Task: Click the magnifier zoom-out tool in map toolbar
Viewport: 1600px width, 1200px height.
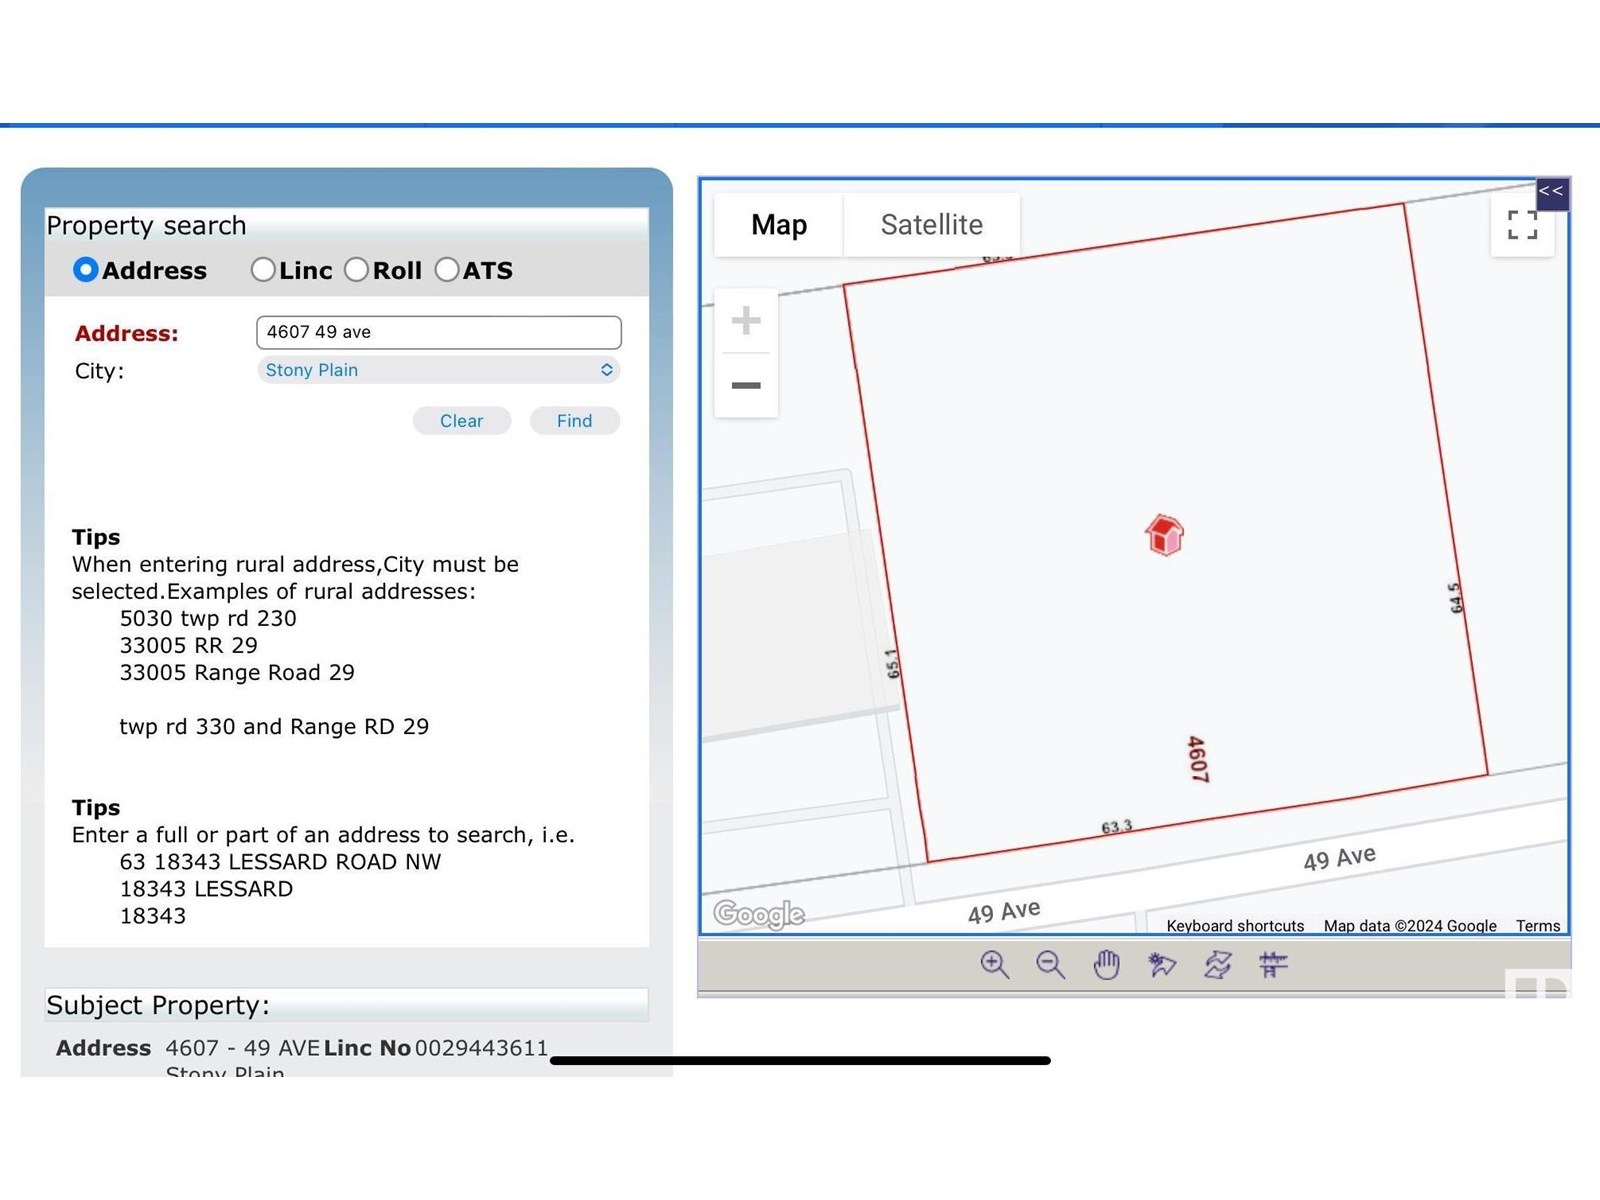Action: coord(1050,964)
